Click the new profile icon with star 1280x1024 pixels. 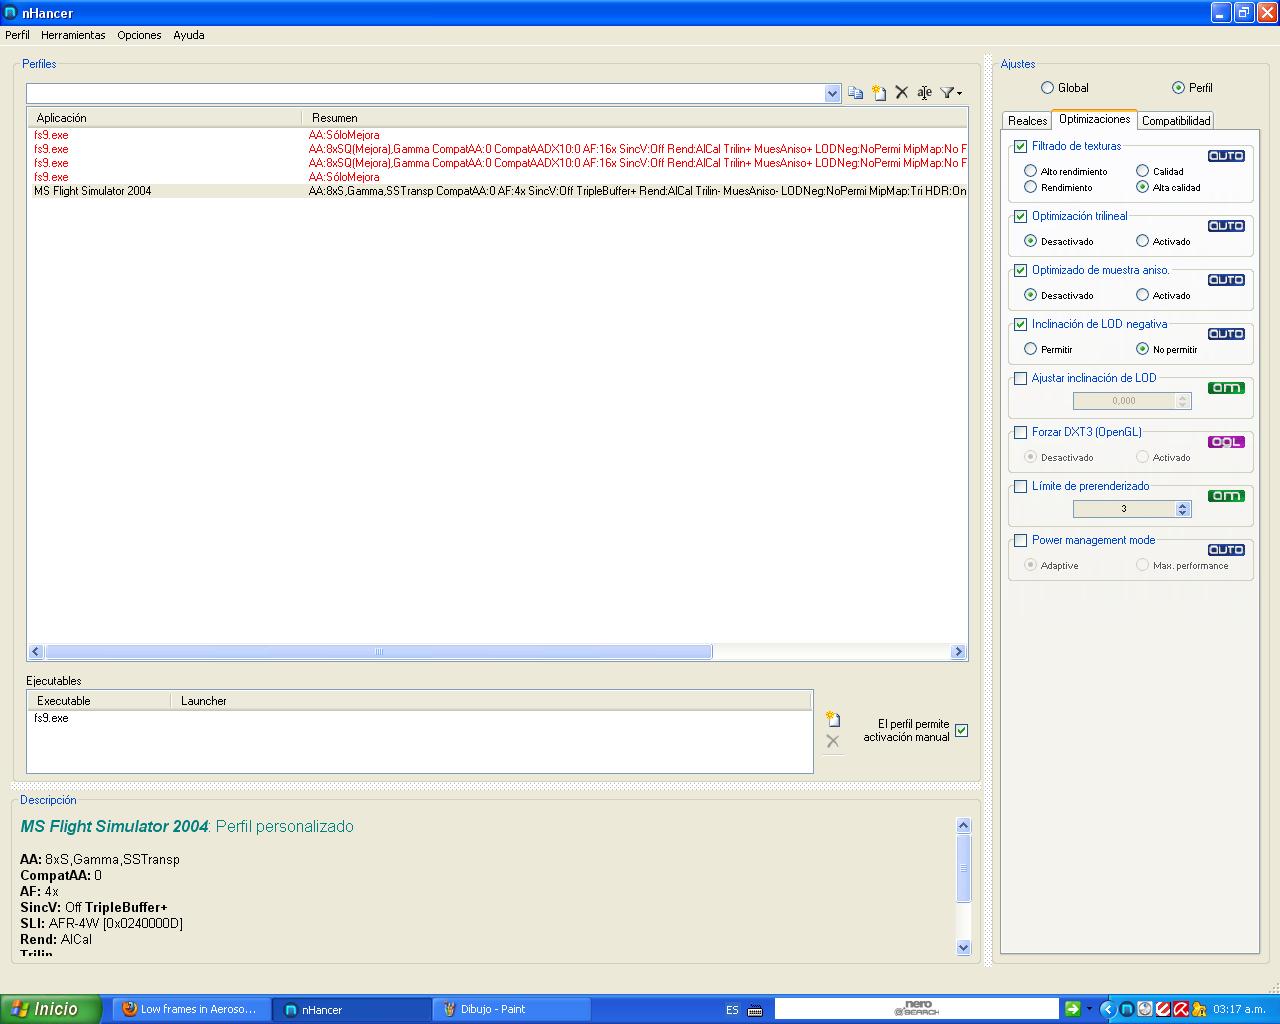point(879,93)
